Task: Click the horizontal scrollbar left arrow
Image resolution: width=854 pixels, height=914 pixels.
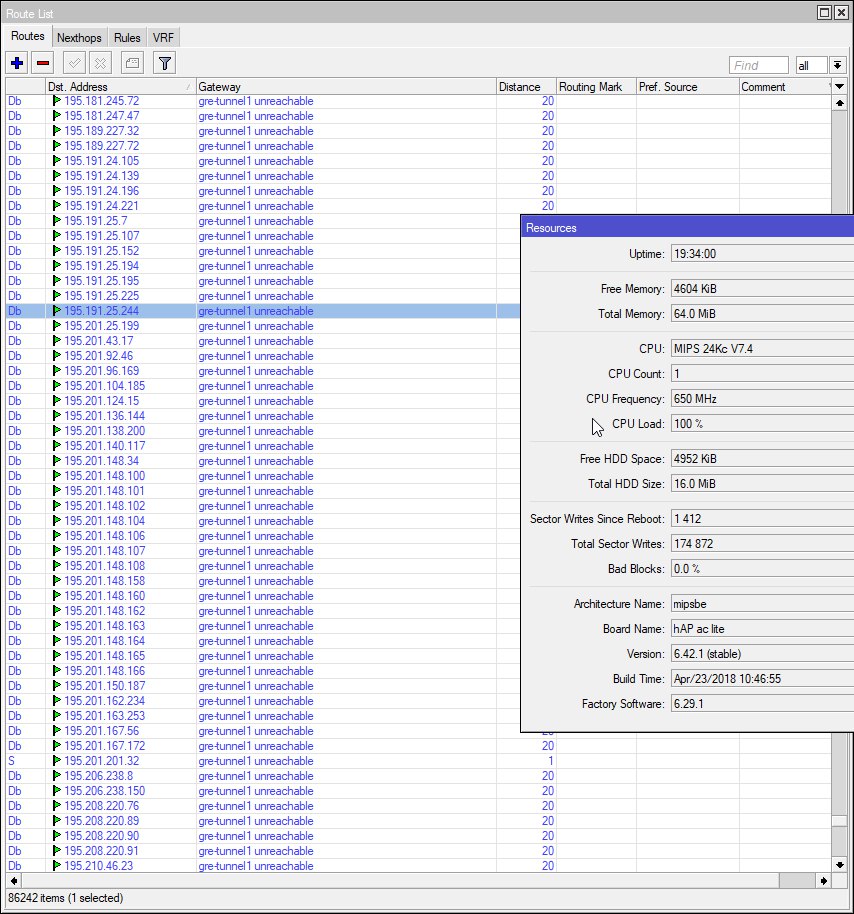Action: 13,881
